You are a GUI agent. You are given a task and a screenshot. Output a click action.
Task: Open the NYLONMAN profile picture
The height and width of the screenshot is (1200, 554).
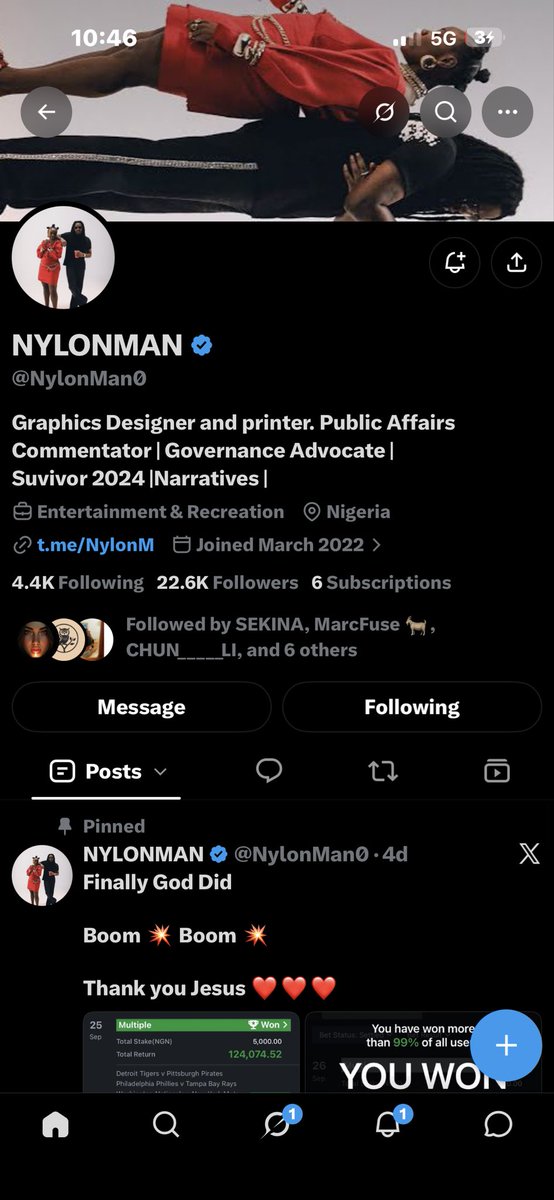63,257
